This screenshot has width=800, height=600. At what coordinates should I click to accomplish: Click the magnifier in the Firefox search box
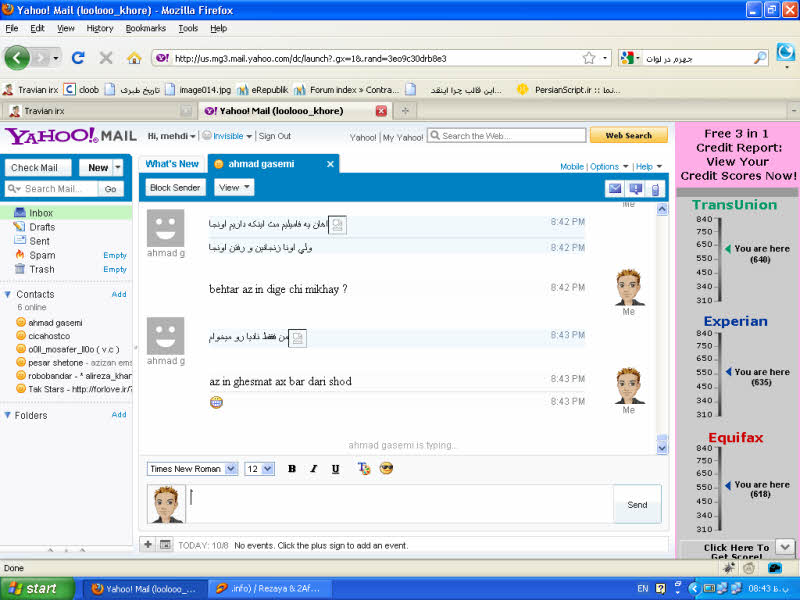tap(760, 58)
